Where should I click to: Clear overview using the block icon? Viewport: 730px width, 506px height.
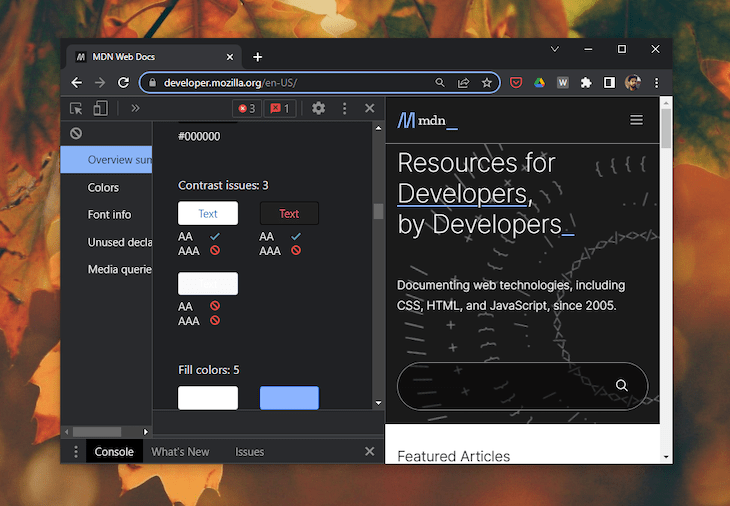click(x=76, y=133)
